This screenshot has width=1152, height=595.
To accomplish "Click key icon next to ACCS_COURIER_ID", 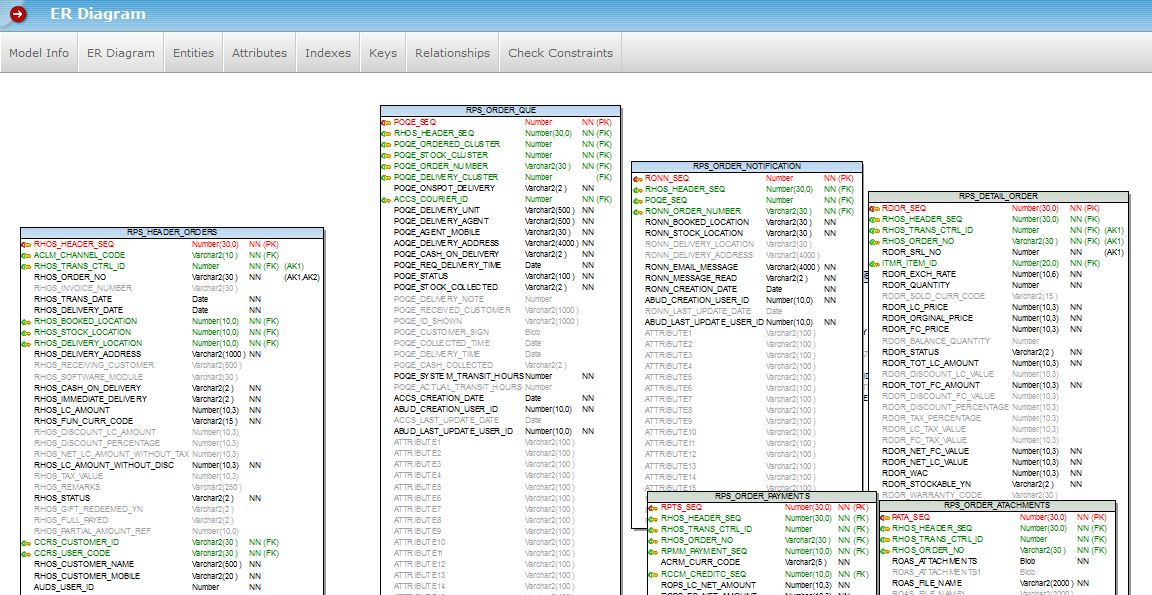I will tap(386, 199).
